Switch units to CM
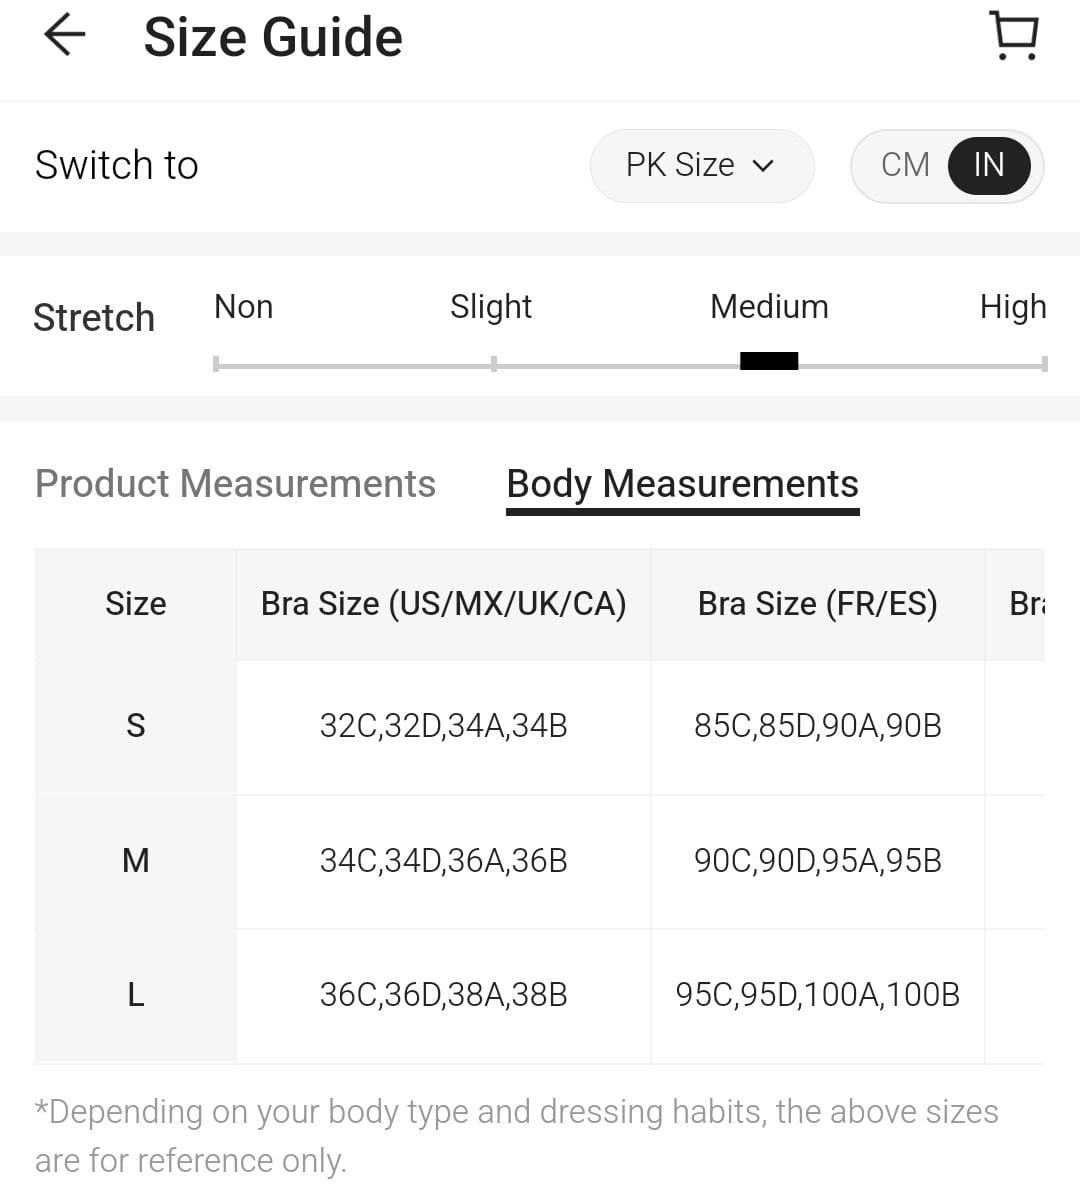Viewport: 1080px width, 1197px height. coord(905,165)
